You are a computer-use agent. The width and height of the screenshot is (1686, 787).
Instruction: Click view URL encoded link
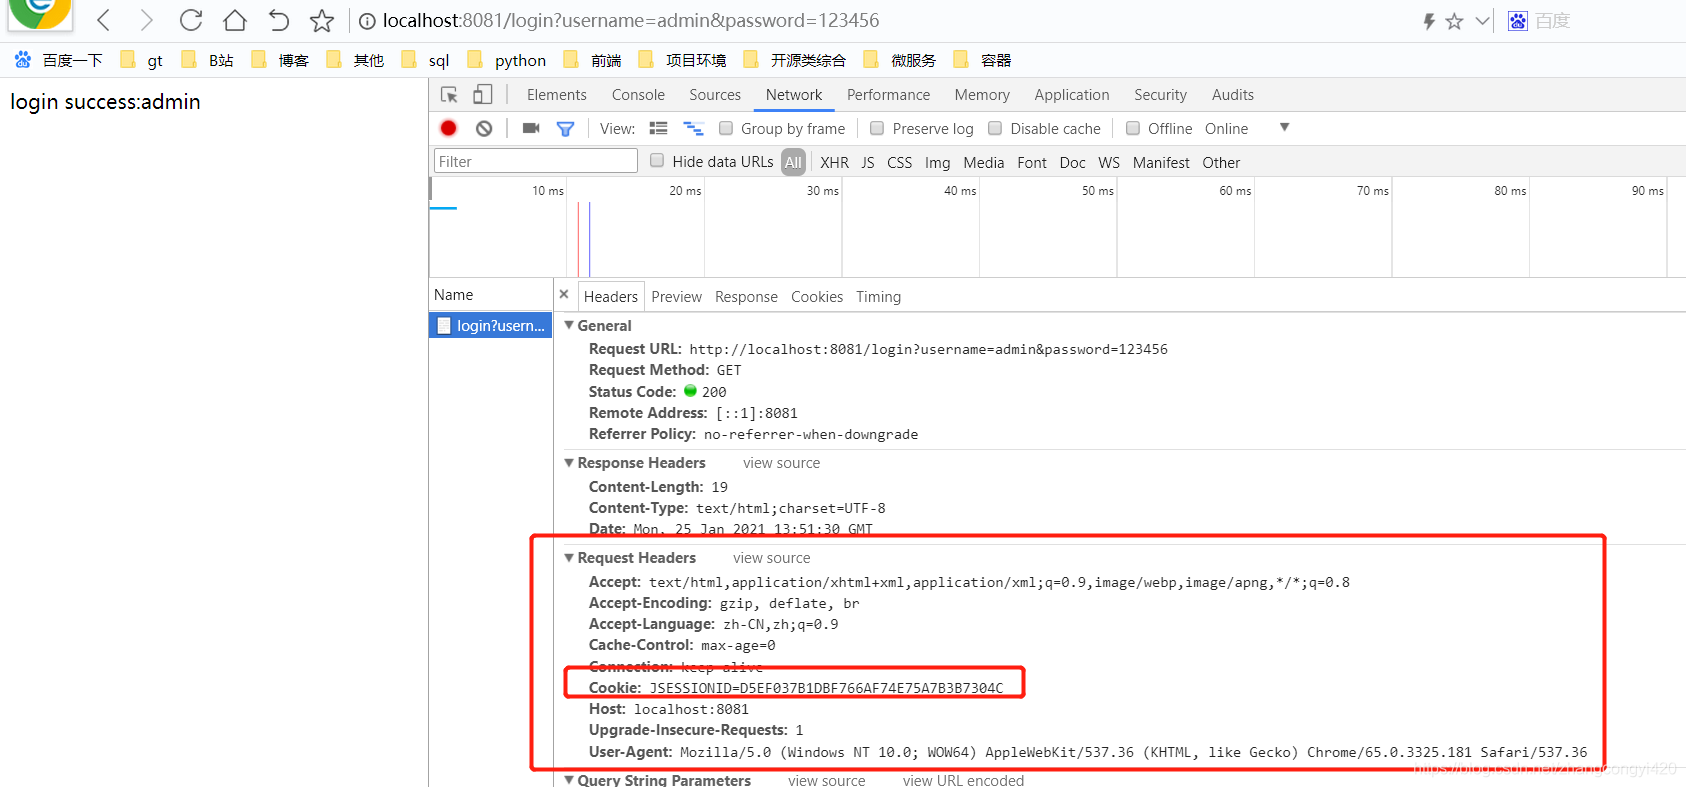(x=963, y=780)
